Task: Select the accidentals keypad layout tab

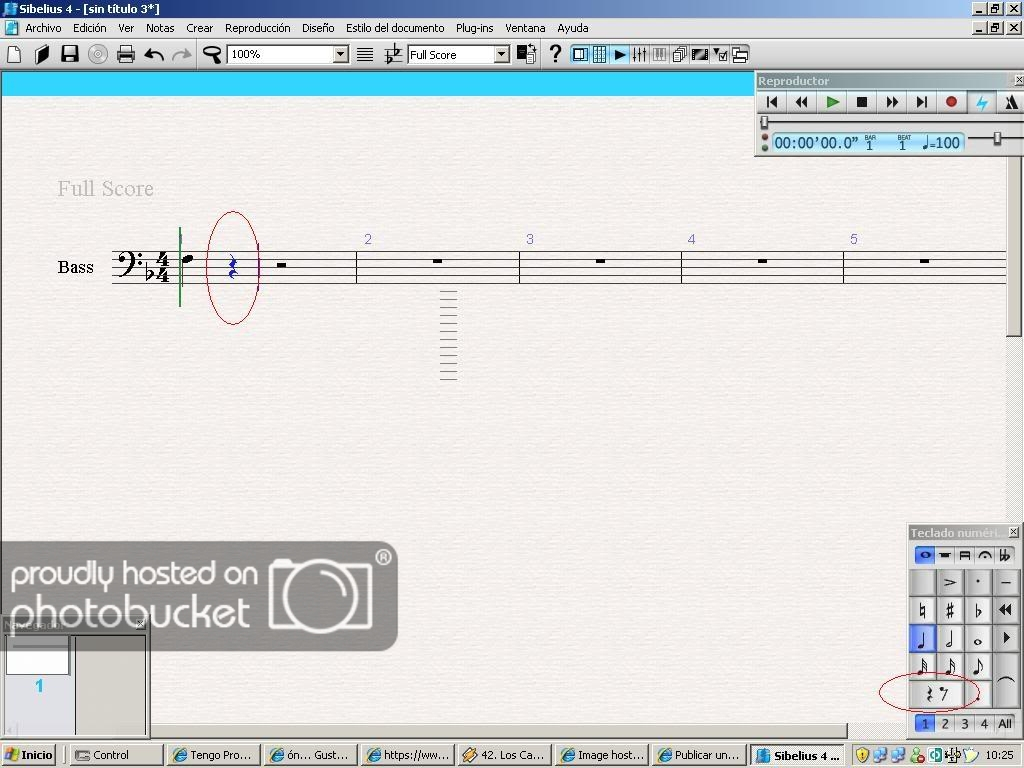Action: (x=1004, y=556)
